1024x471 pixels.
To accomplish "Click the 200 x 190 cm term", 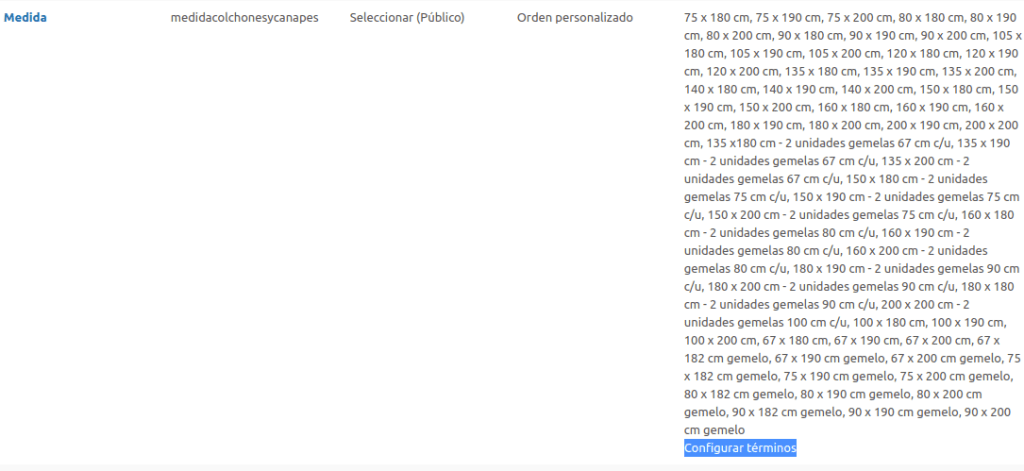I will coord(920,125).
